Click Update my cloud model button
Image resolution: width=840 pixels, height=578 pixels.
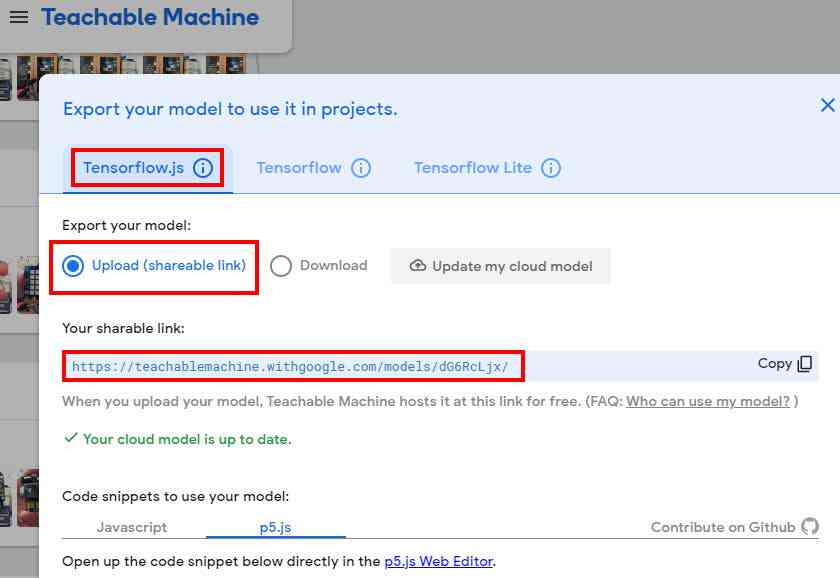tap(500, 266)
